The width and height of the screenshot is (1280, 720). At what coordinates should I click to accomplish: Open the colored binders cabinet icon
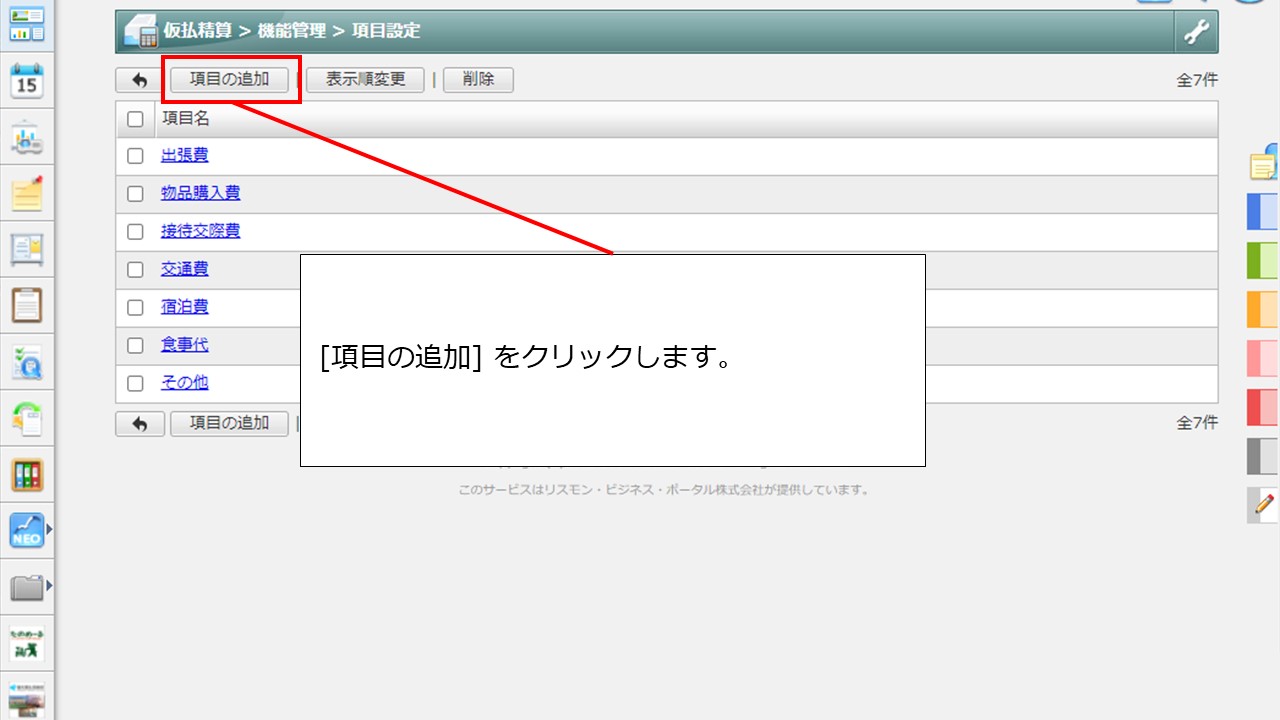coord(27,475)
